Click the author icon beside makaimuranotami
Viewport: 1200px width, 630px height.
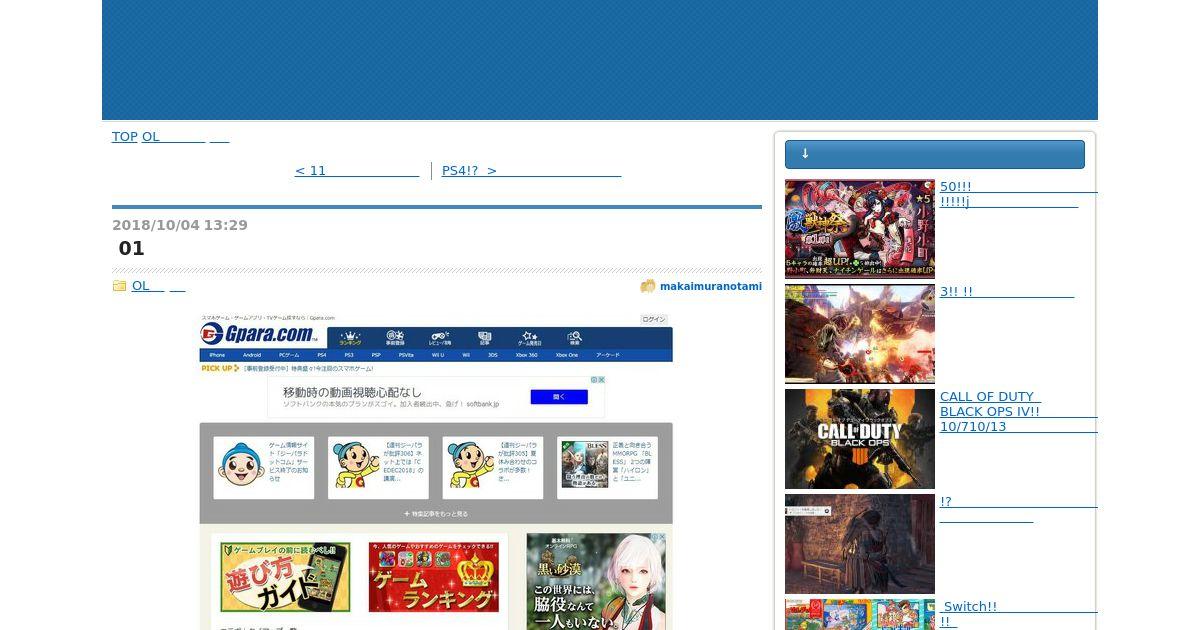[x=648, y=286]
